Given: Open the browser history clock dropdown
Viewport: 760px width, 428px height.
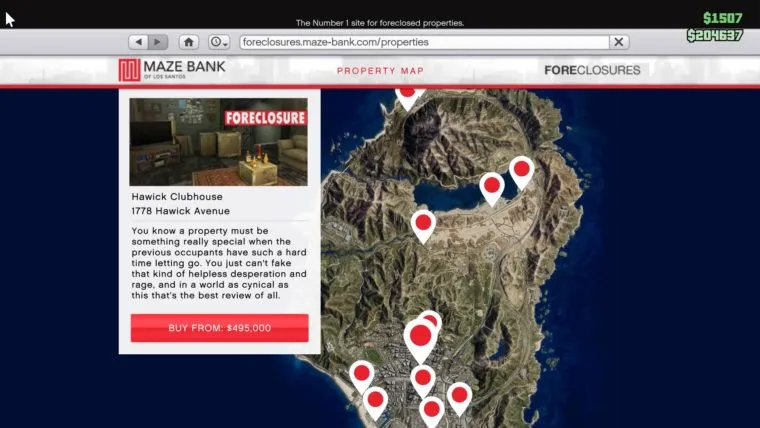Looking at the screenshot, I should pyautogui.click(x=219, y=42).
